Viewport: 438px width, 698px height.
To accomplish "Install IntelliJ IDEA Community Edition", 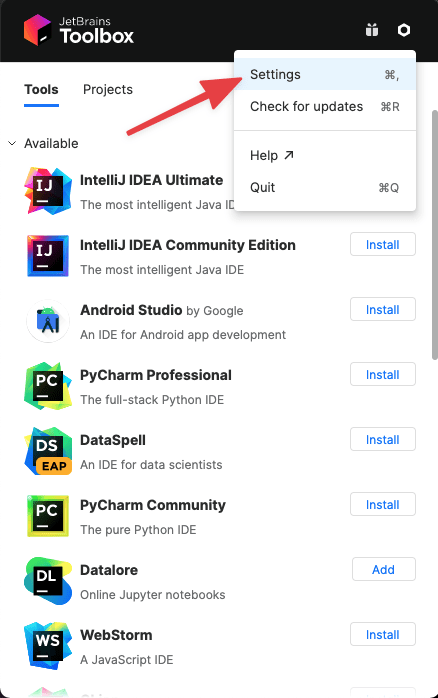I will 383,244.
